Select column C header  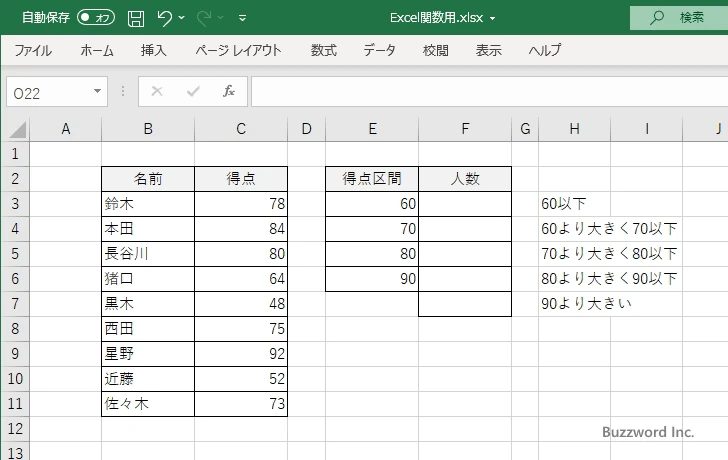coord(241,129)
